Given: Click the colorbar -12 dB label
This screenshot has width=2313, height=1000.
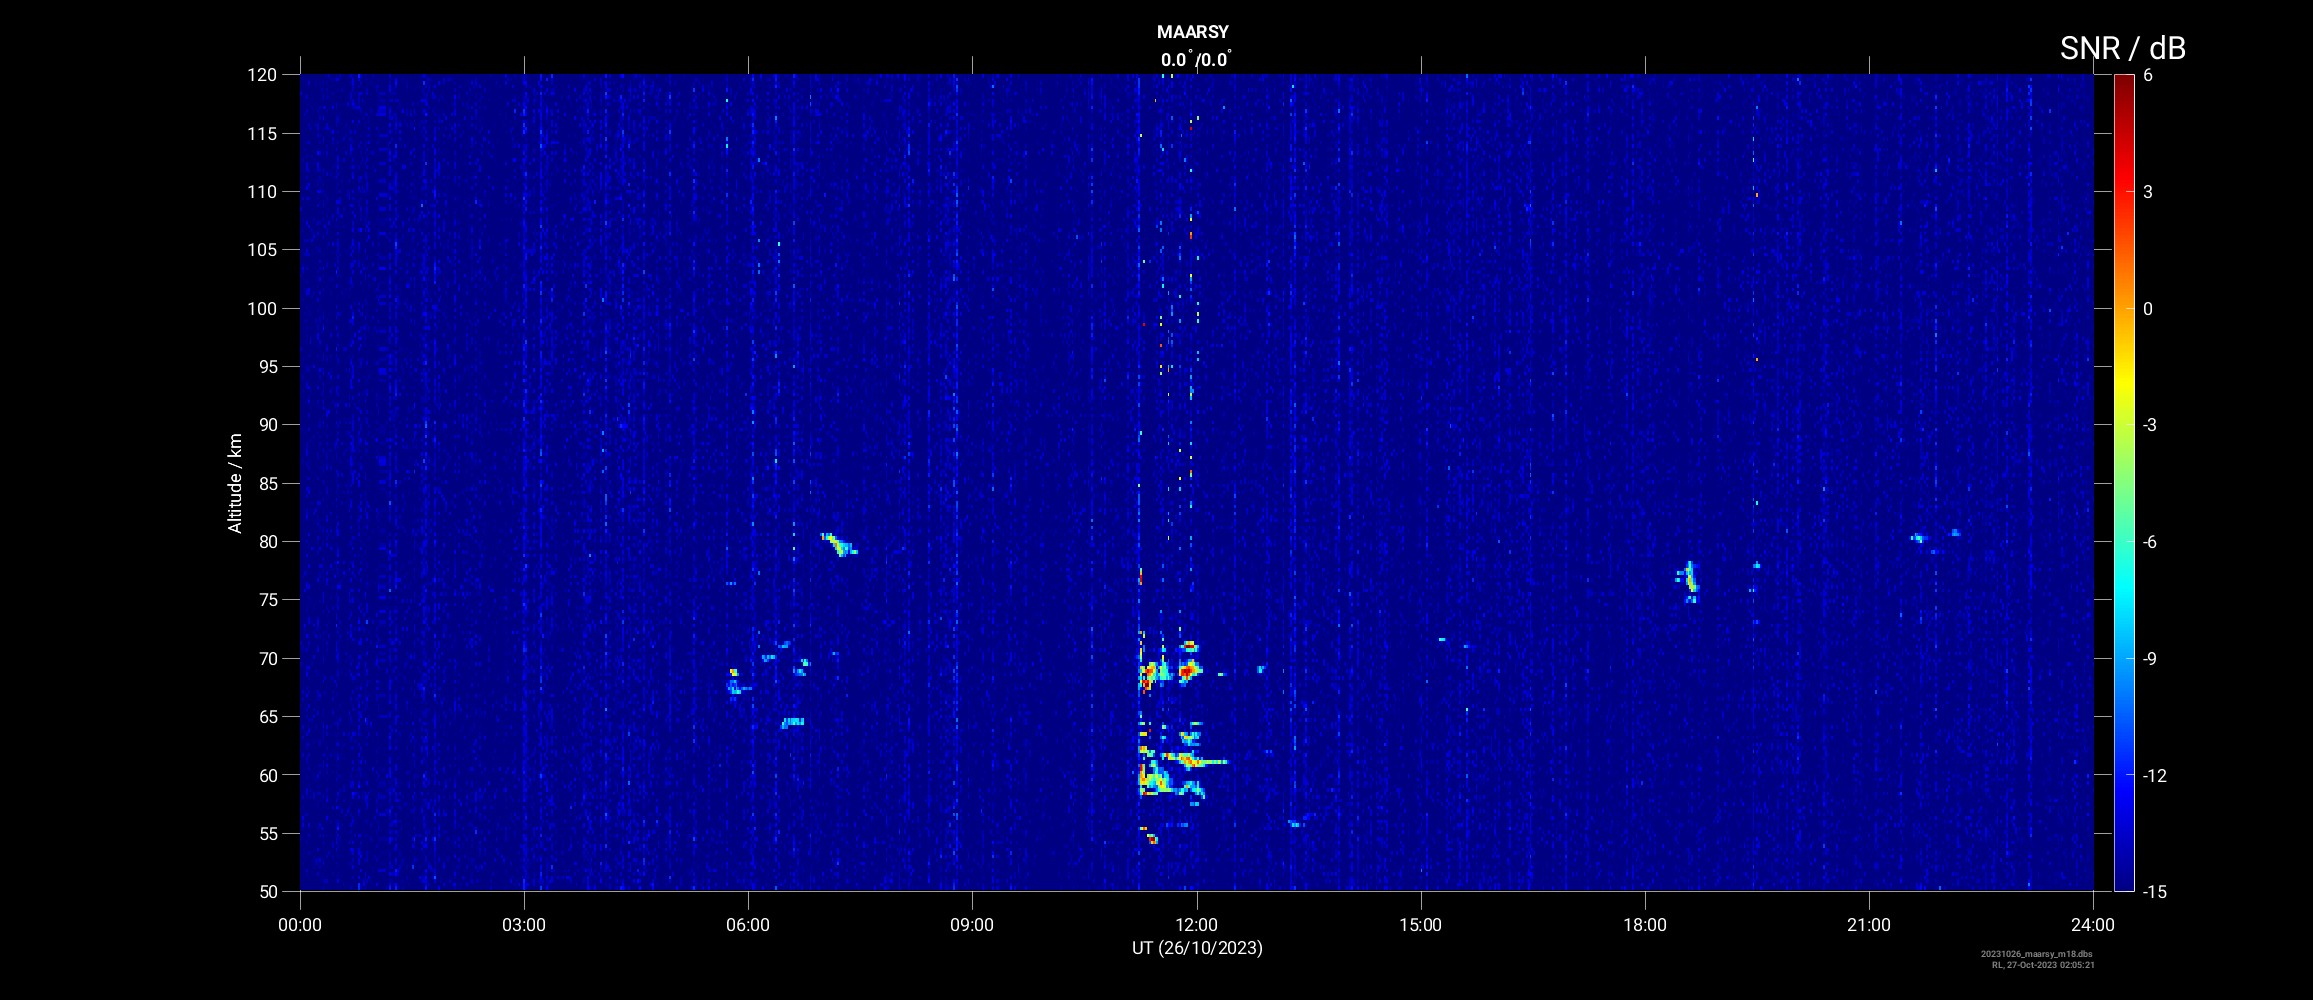Looking at the screenshot, I should point(2155,775).
